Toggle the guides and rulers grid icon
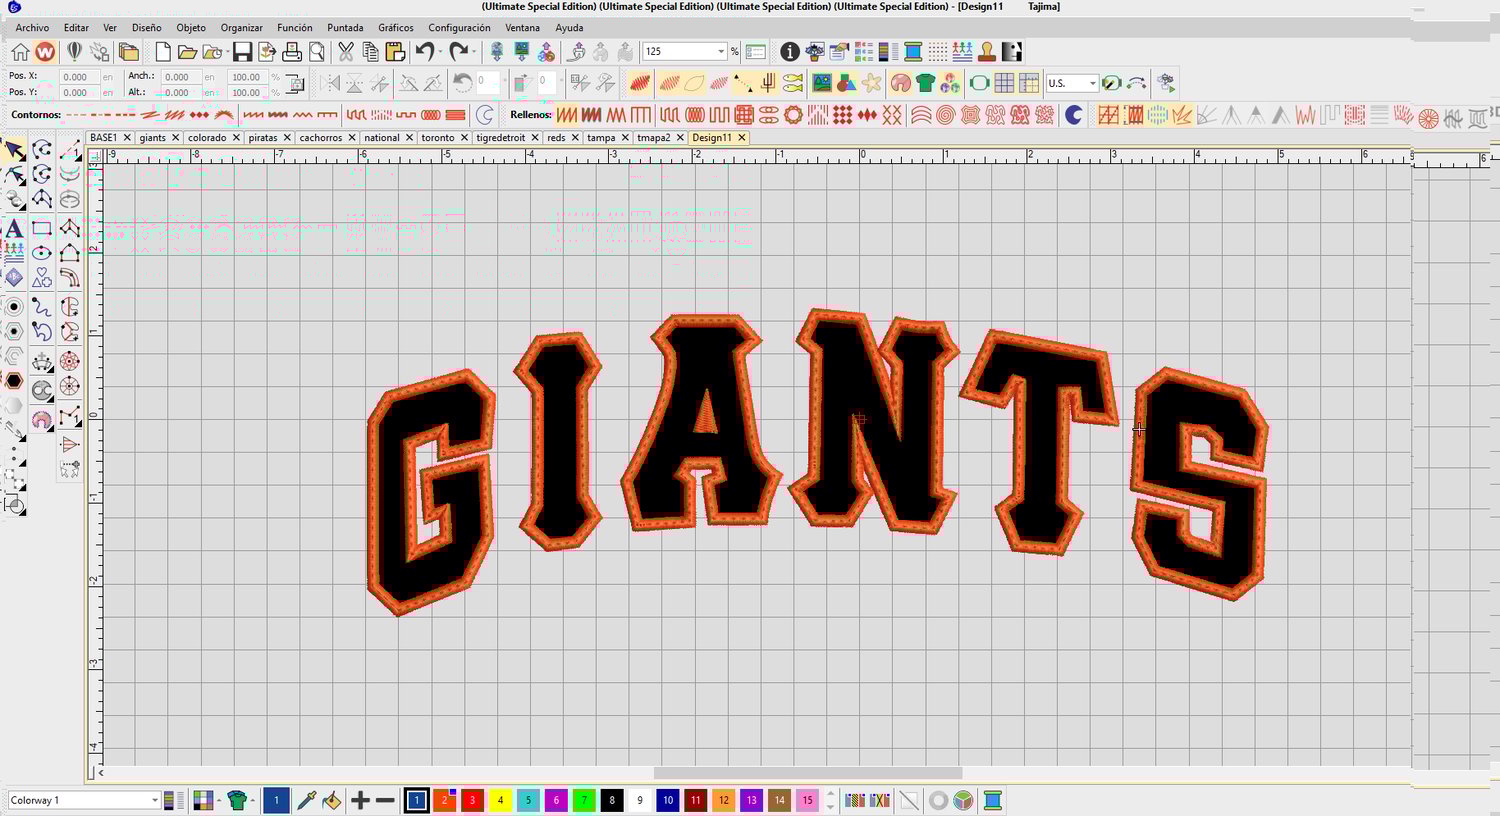 click(1029, 83)
